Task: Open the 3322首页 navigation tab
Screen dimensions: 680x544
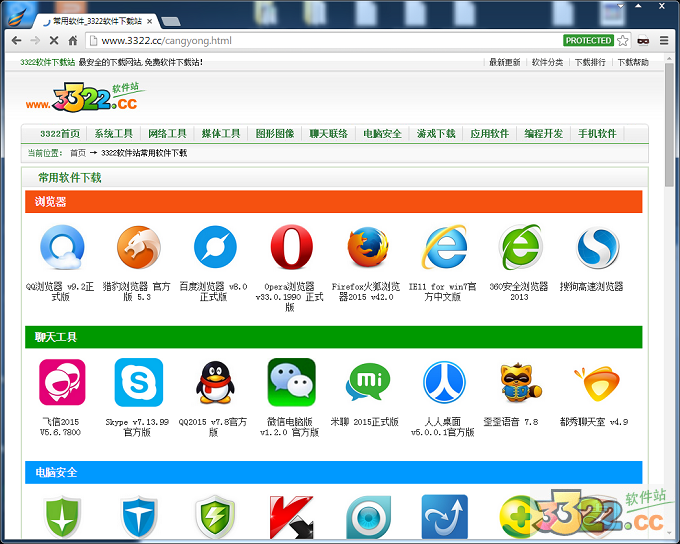Action: pyautogui.click(x=60, y=134)
